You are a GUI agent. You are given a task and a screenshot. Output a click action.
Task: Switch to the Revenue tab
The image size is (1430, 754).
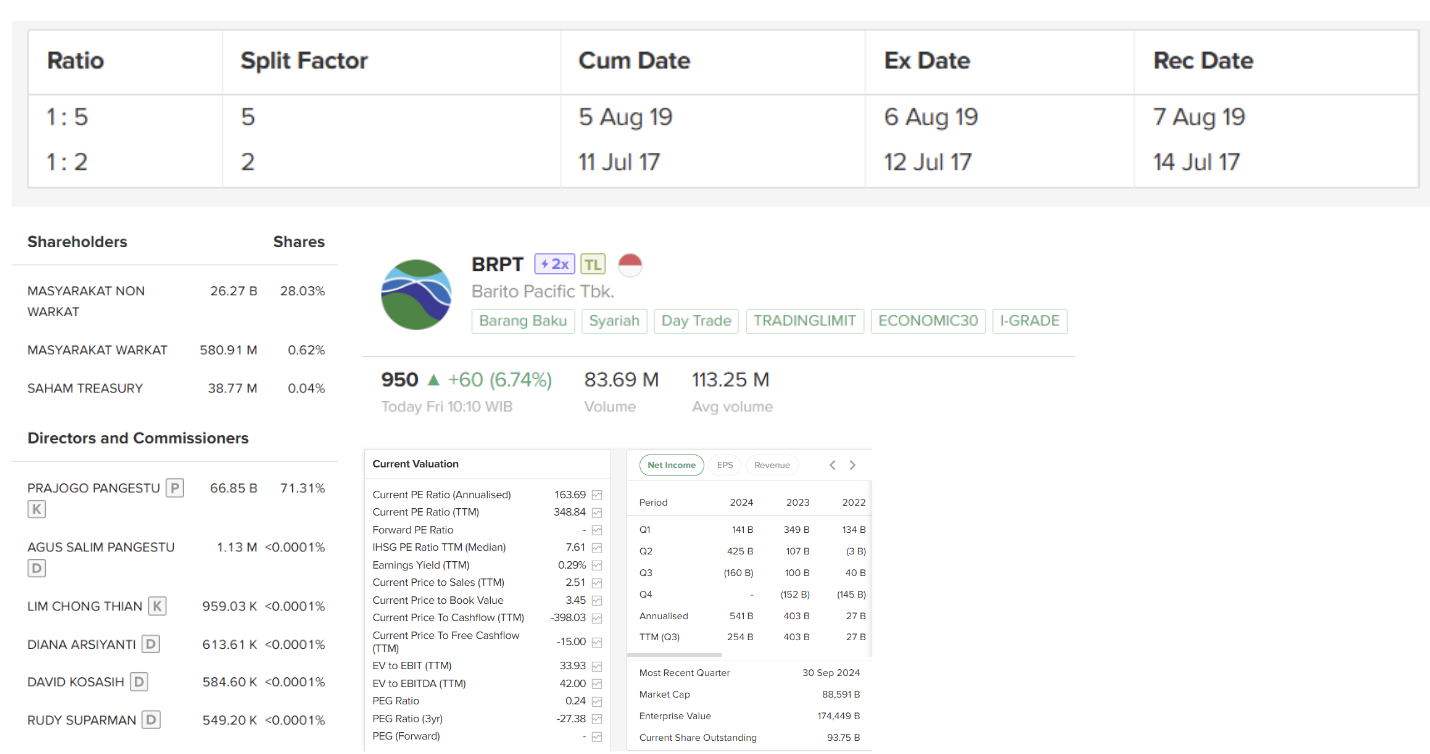click(772, 465)
